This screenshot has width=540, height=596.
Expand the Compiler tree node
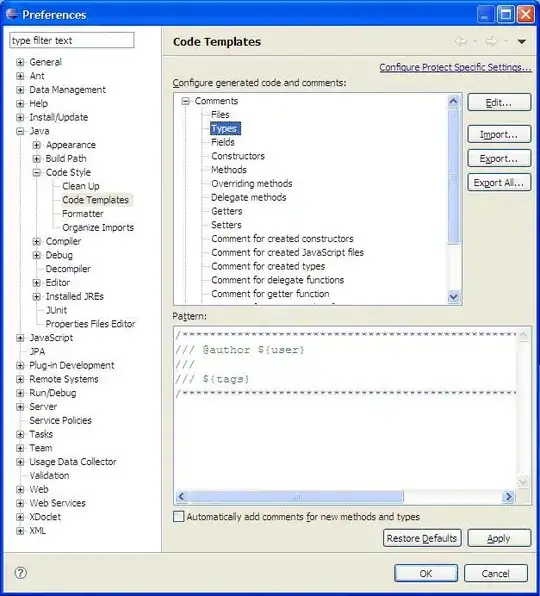36,241
